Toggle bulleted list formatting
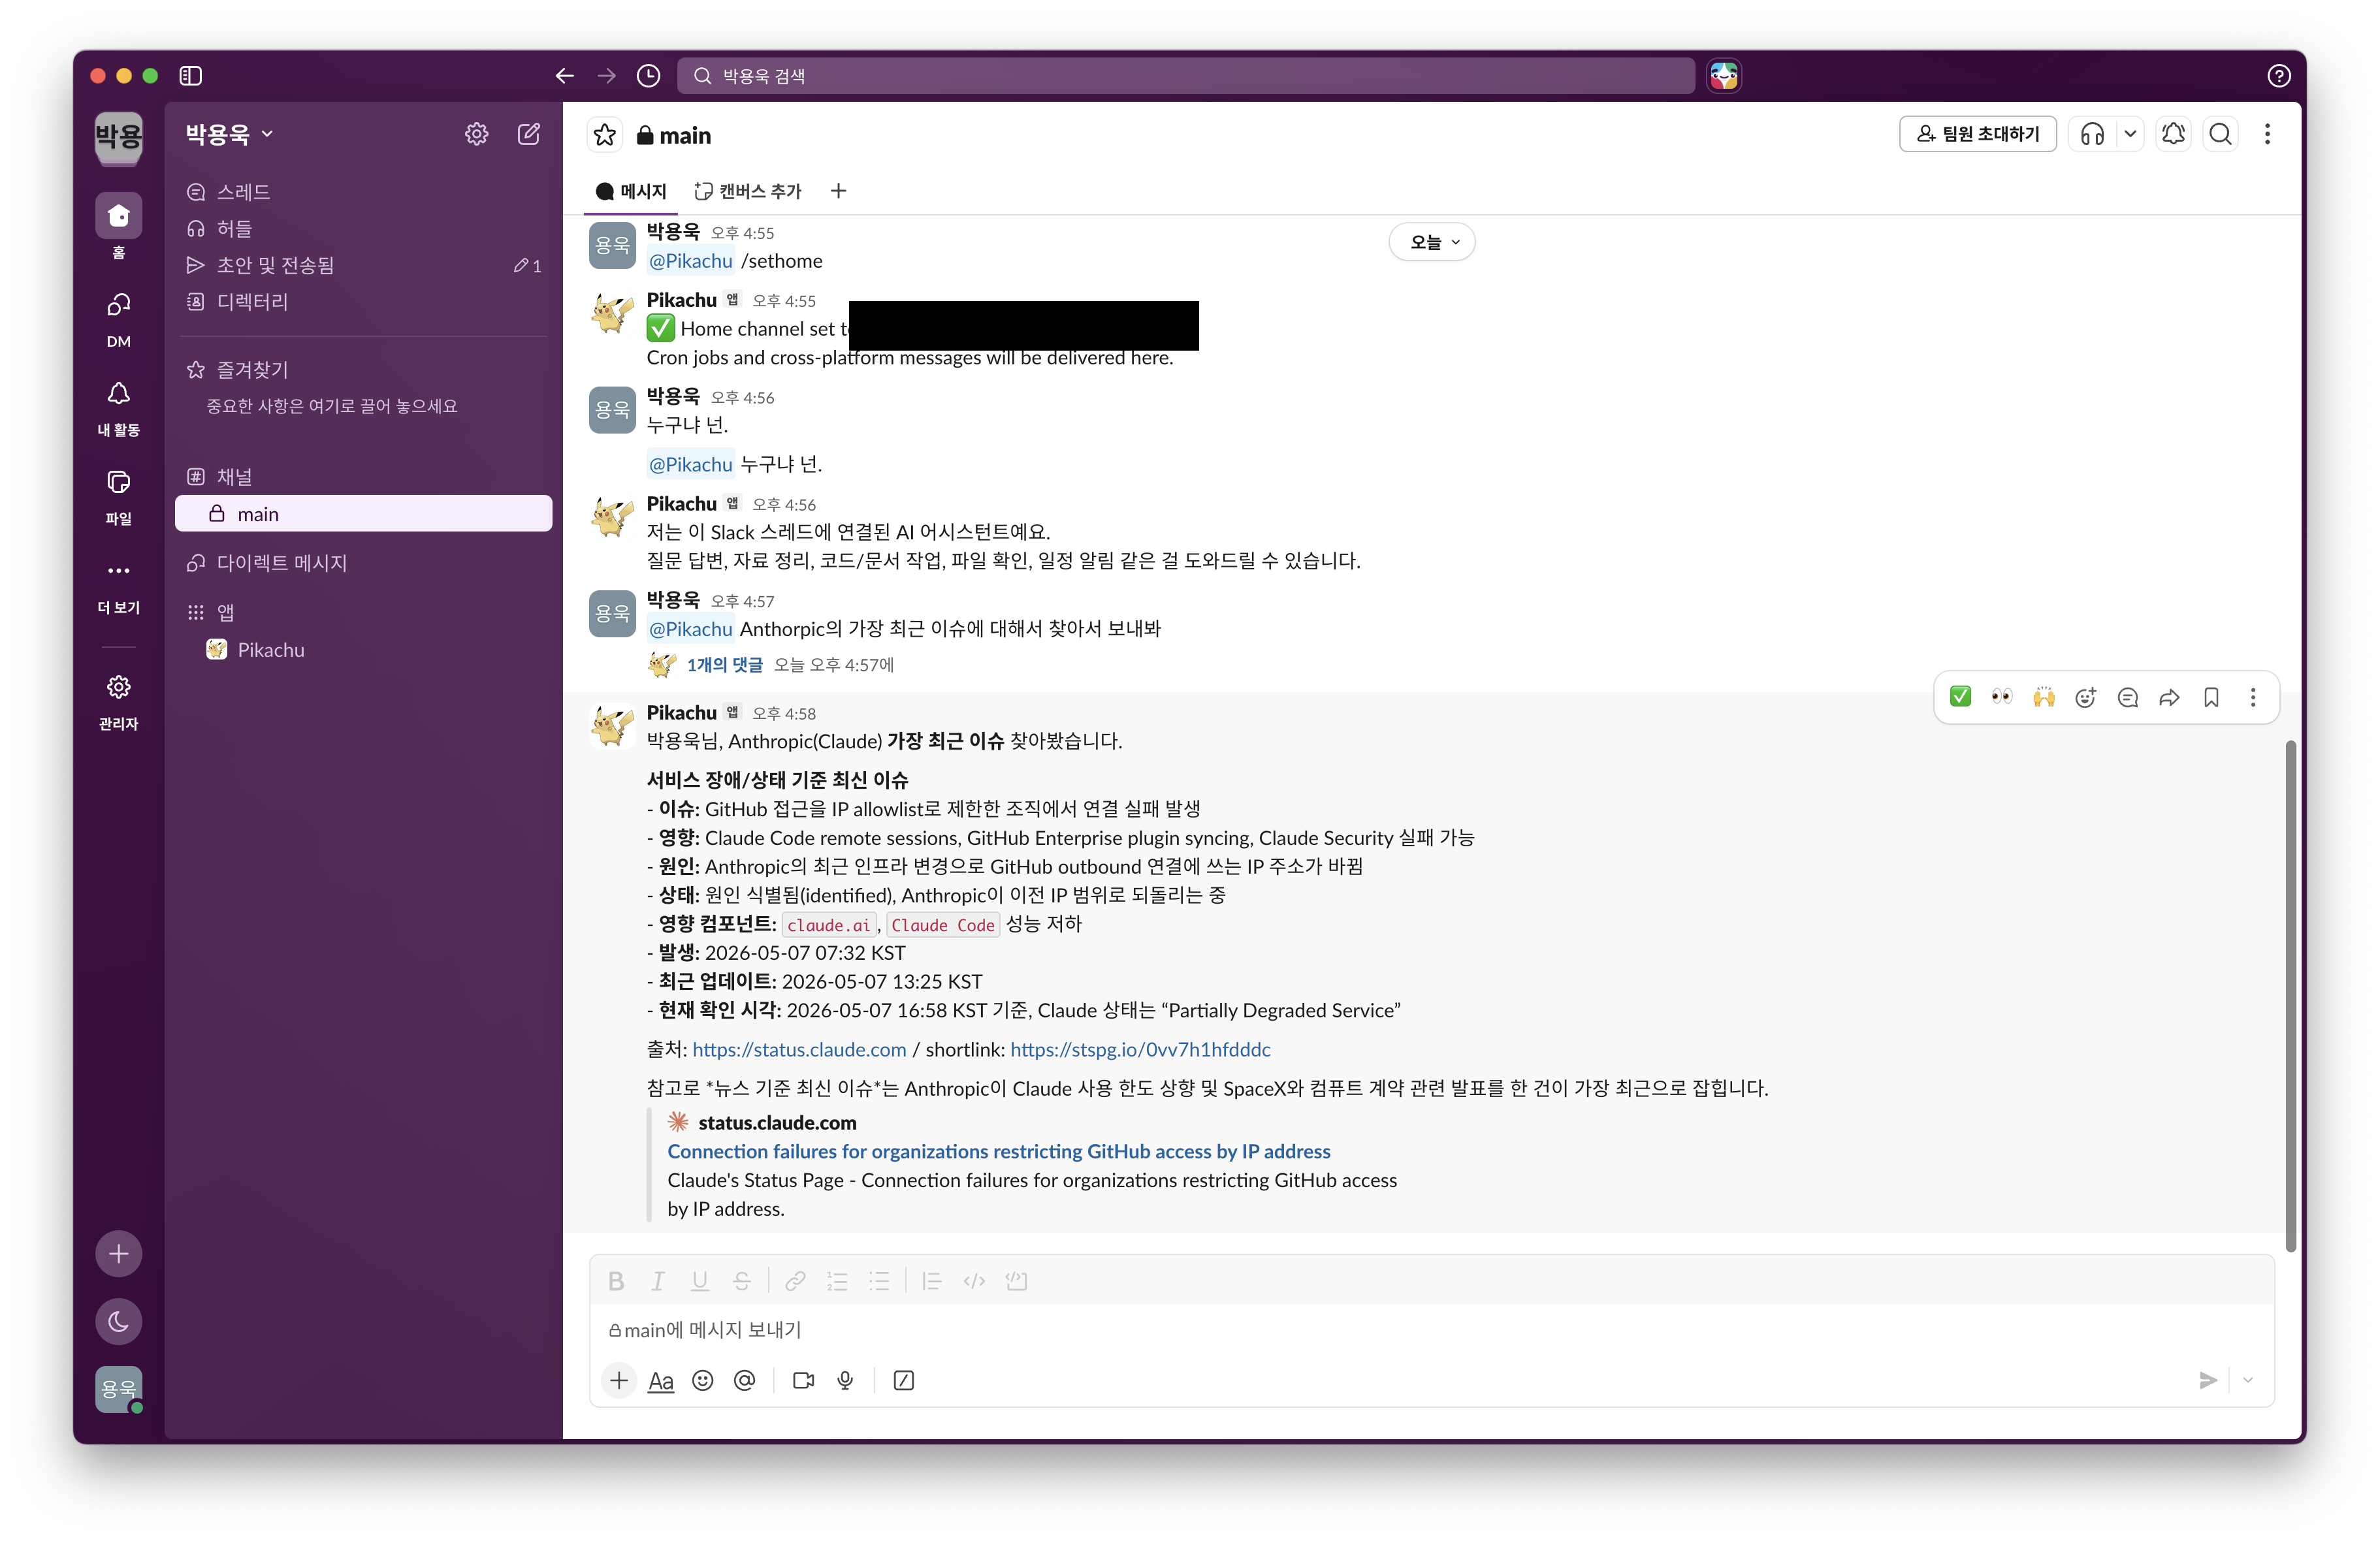This screenshot has width=2380, height=1541. click(880, 1281)
